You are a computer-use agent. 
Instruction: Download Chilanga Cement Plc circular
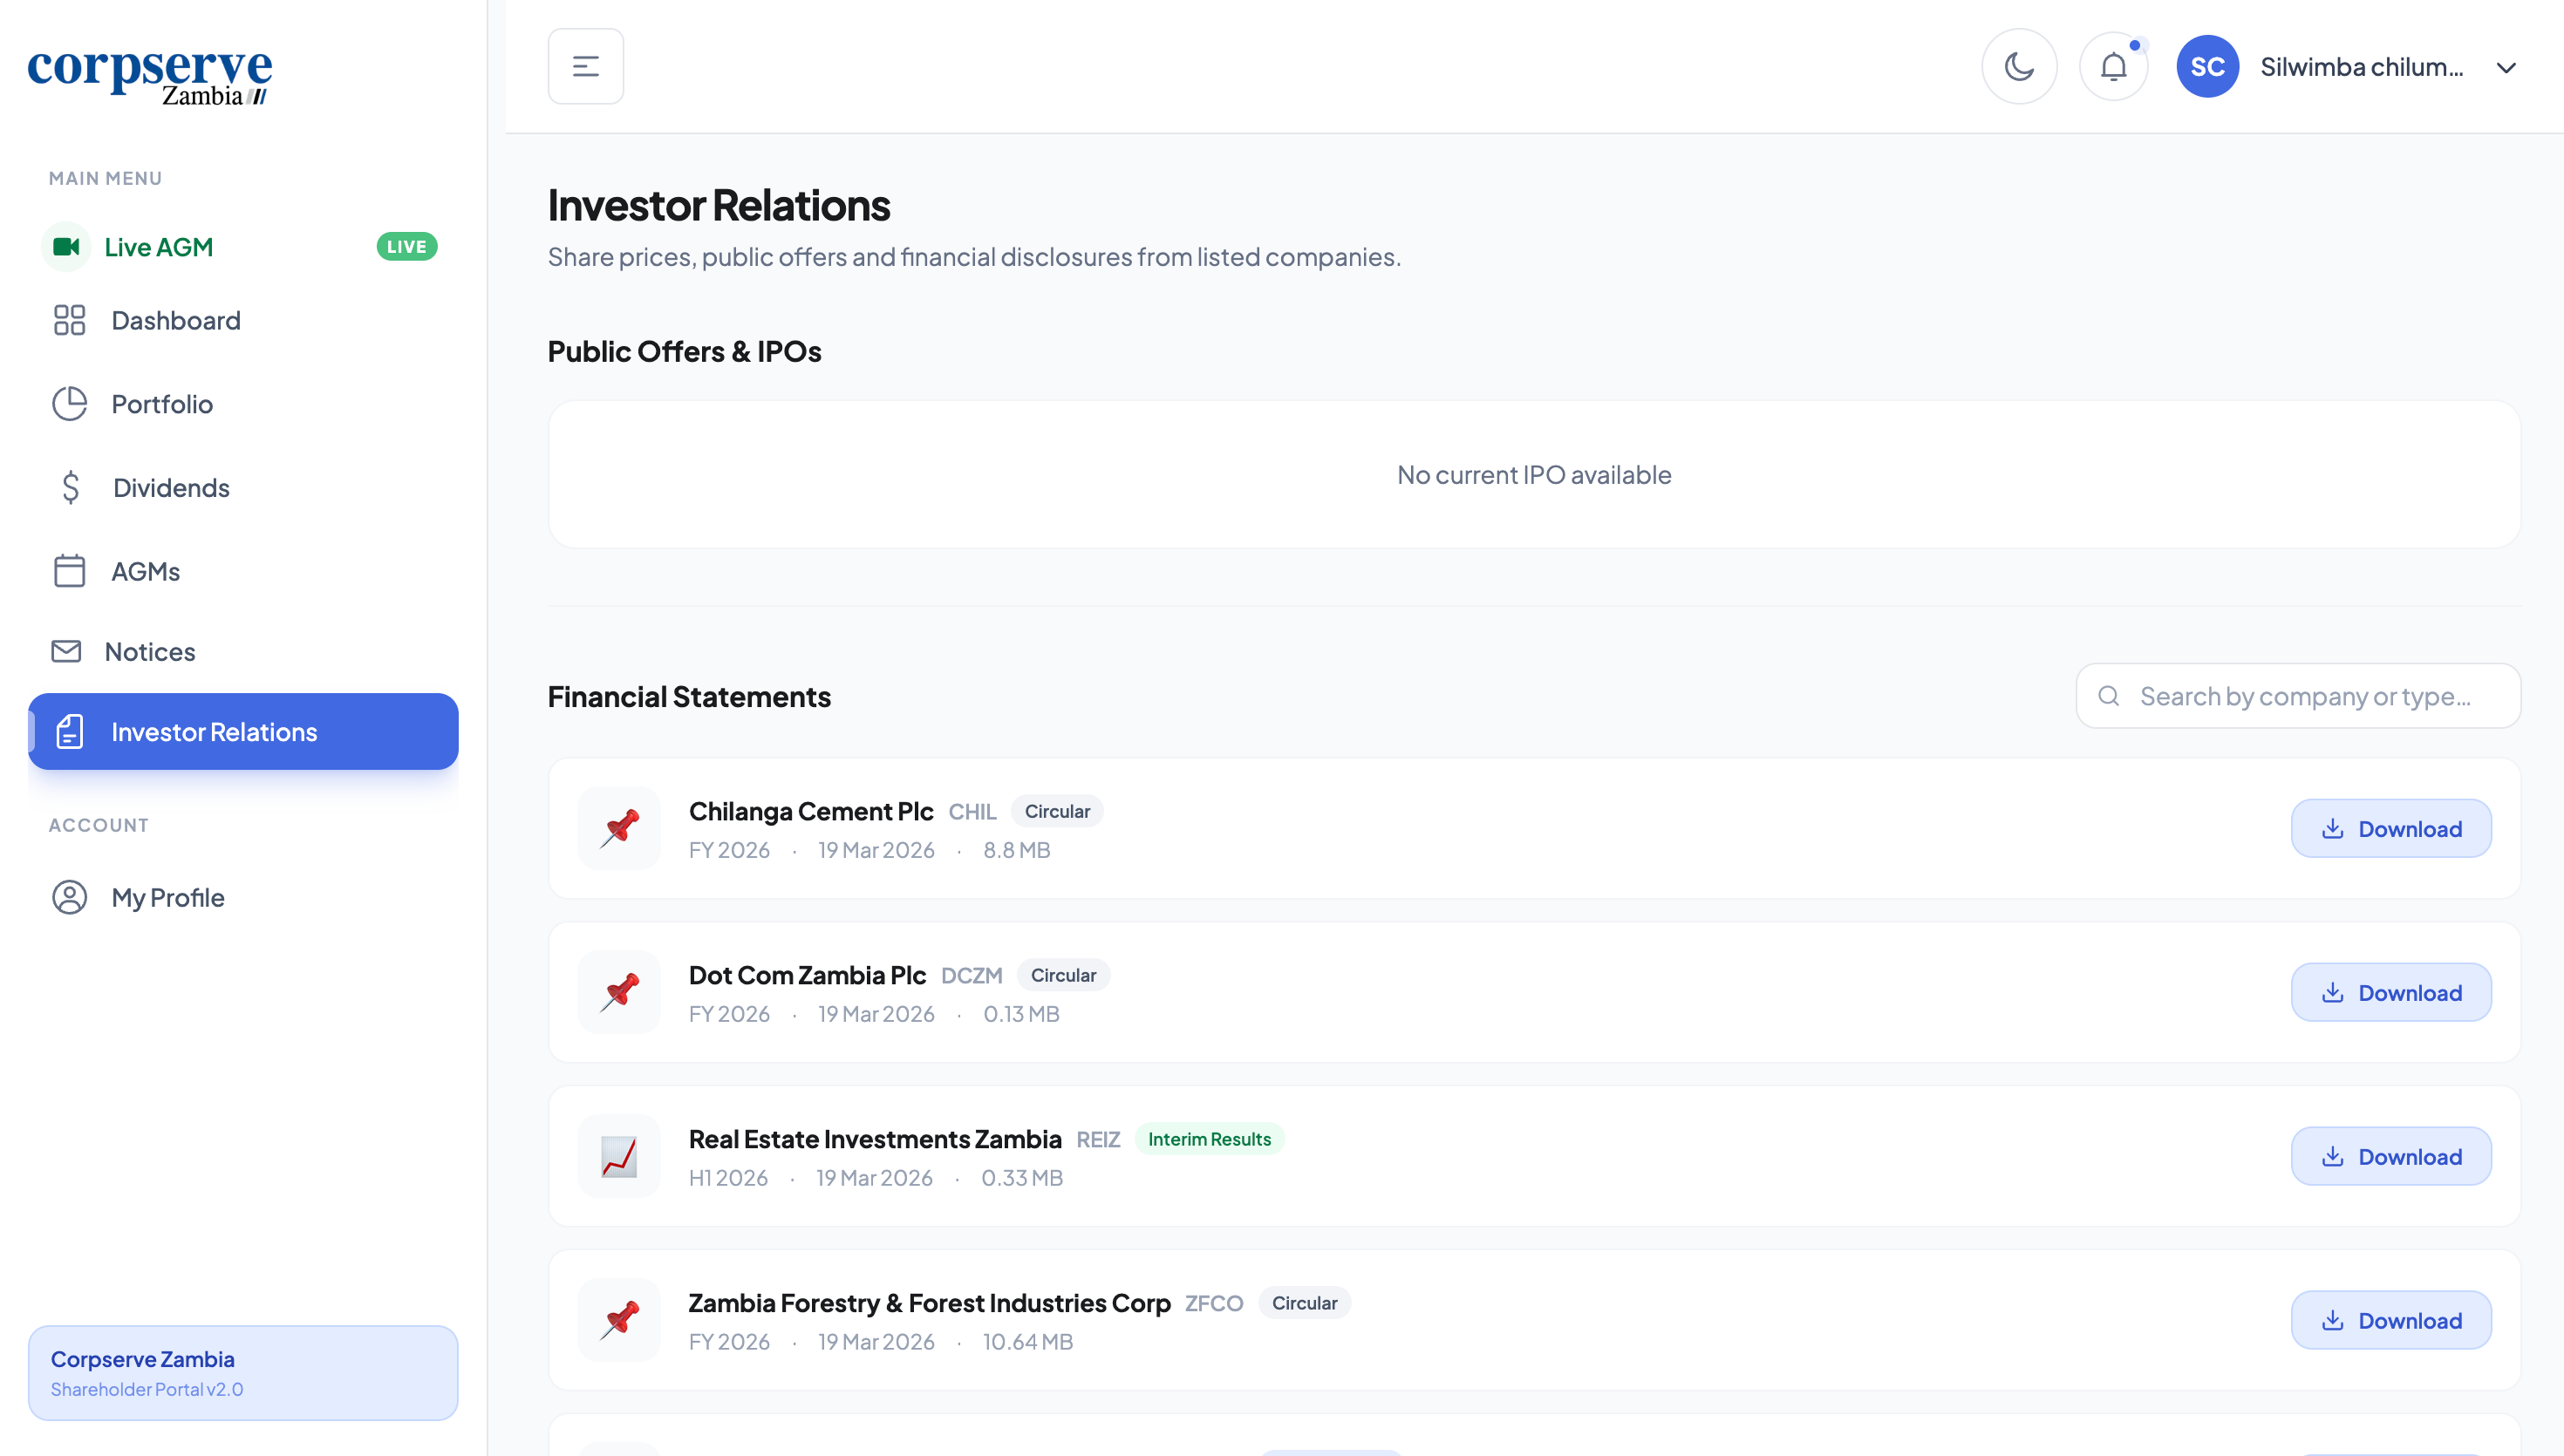(2390, 829)
